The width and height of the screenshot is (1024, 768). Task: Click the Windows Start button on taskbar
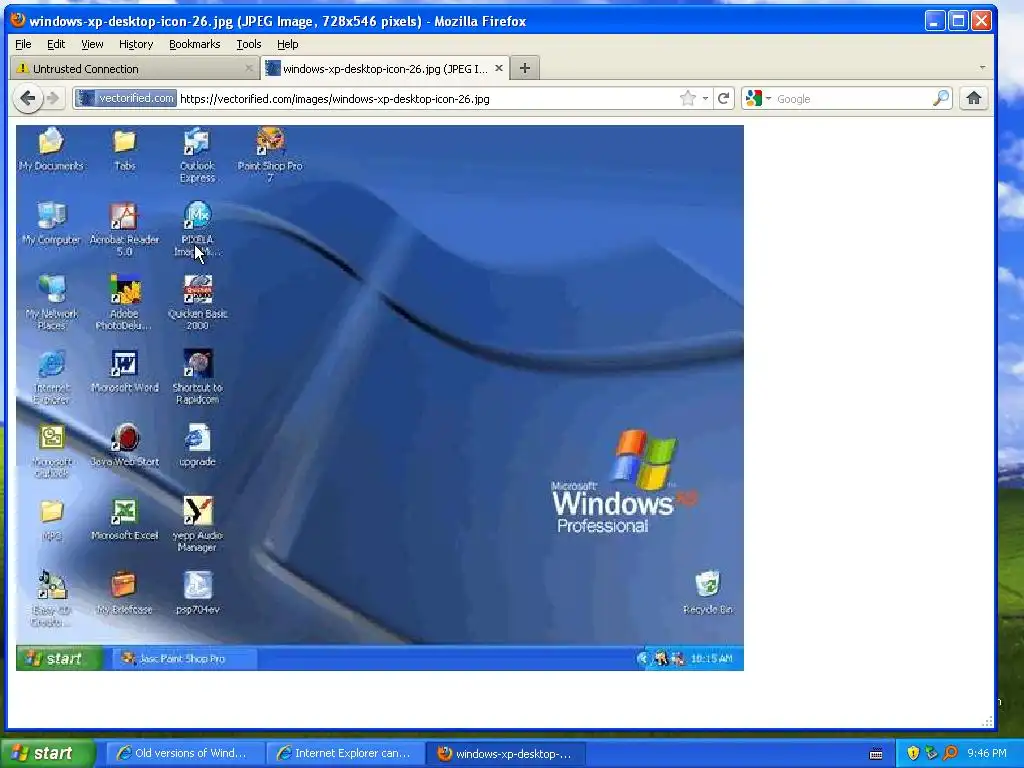pos(47,753)
